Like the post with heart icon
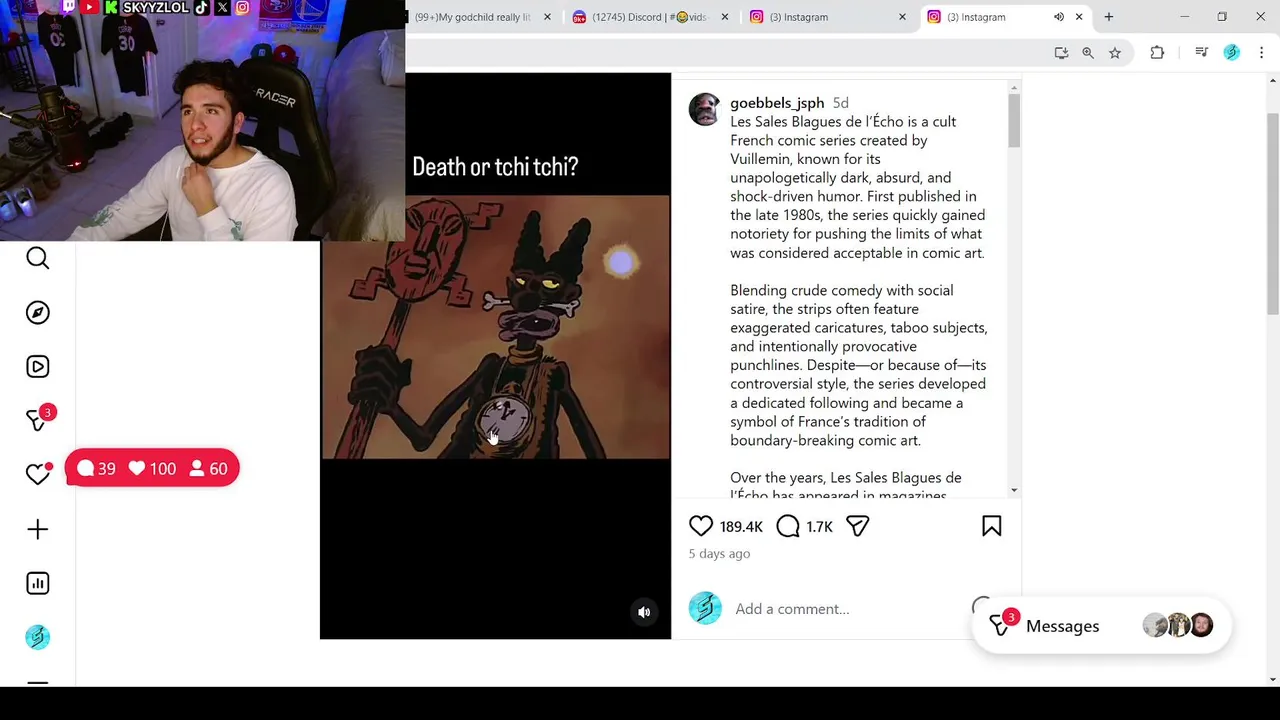 [x=701, y=526]
